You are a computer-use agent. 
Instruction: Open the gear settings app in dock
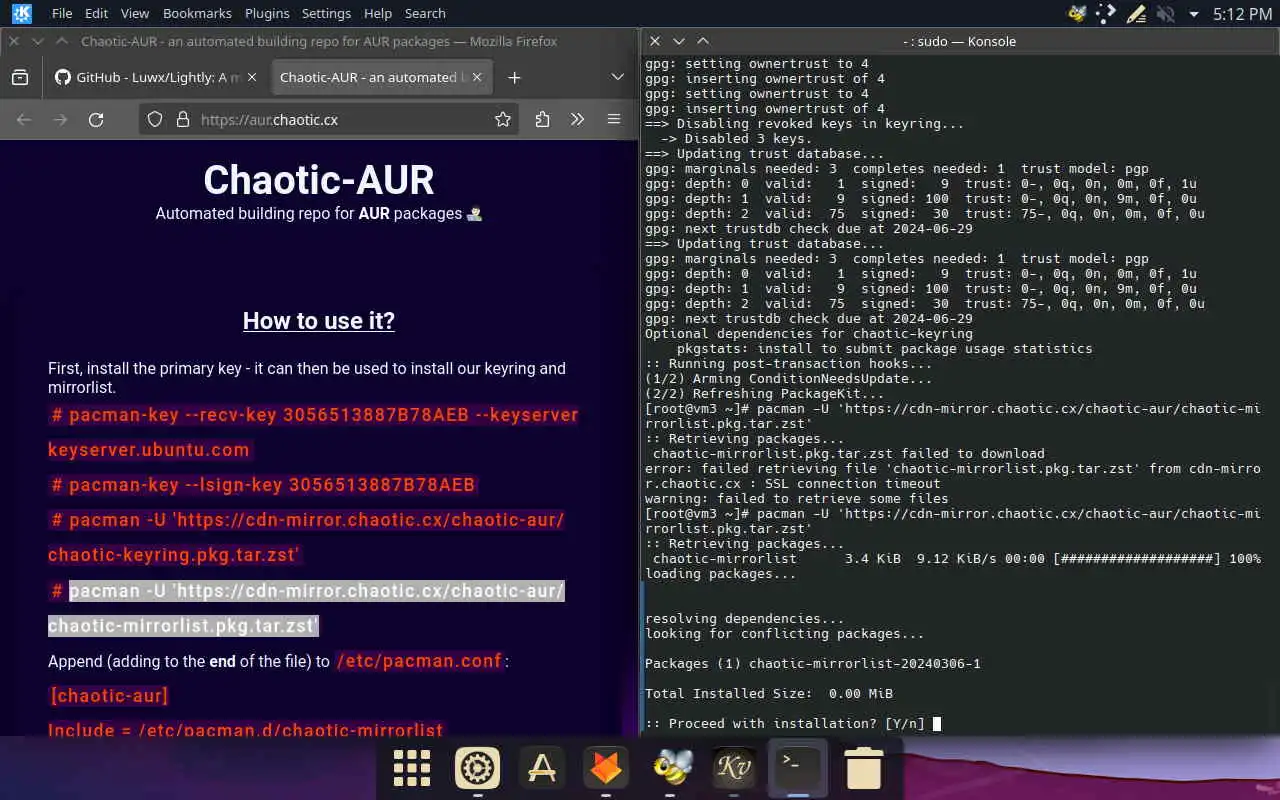pos(477,768)
